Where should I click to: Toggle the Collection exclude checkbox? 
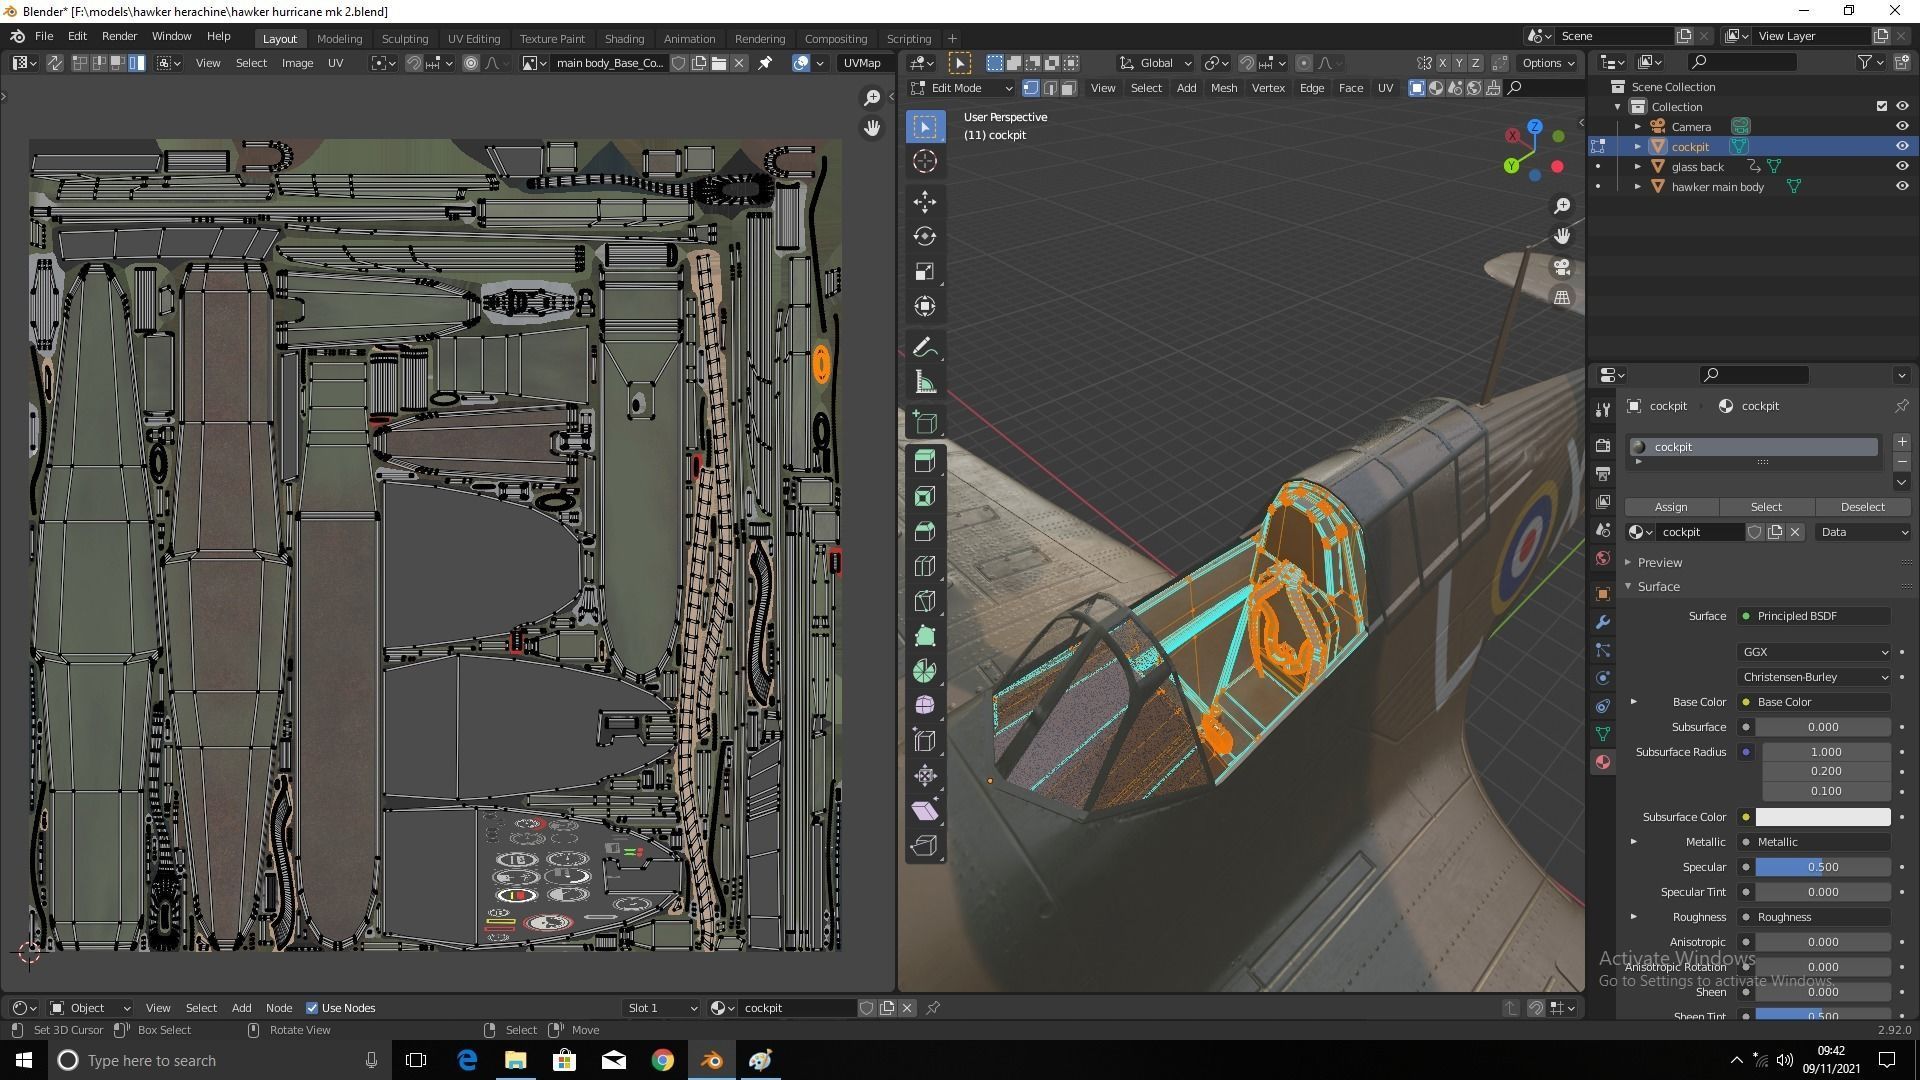[1882, 107]
